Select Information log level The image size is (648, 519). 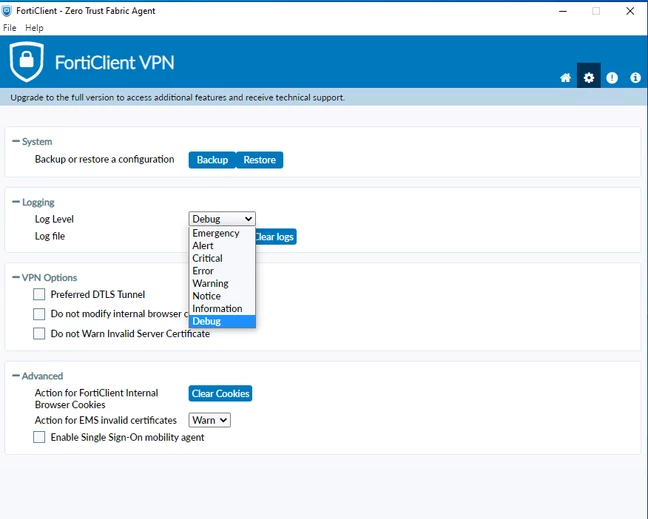click(x=222, y=309)
